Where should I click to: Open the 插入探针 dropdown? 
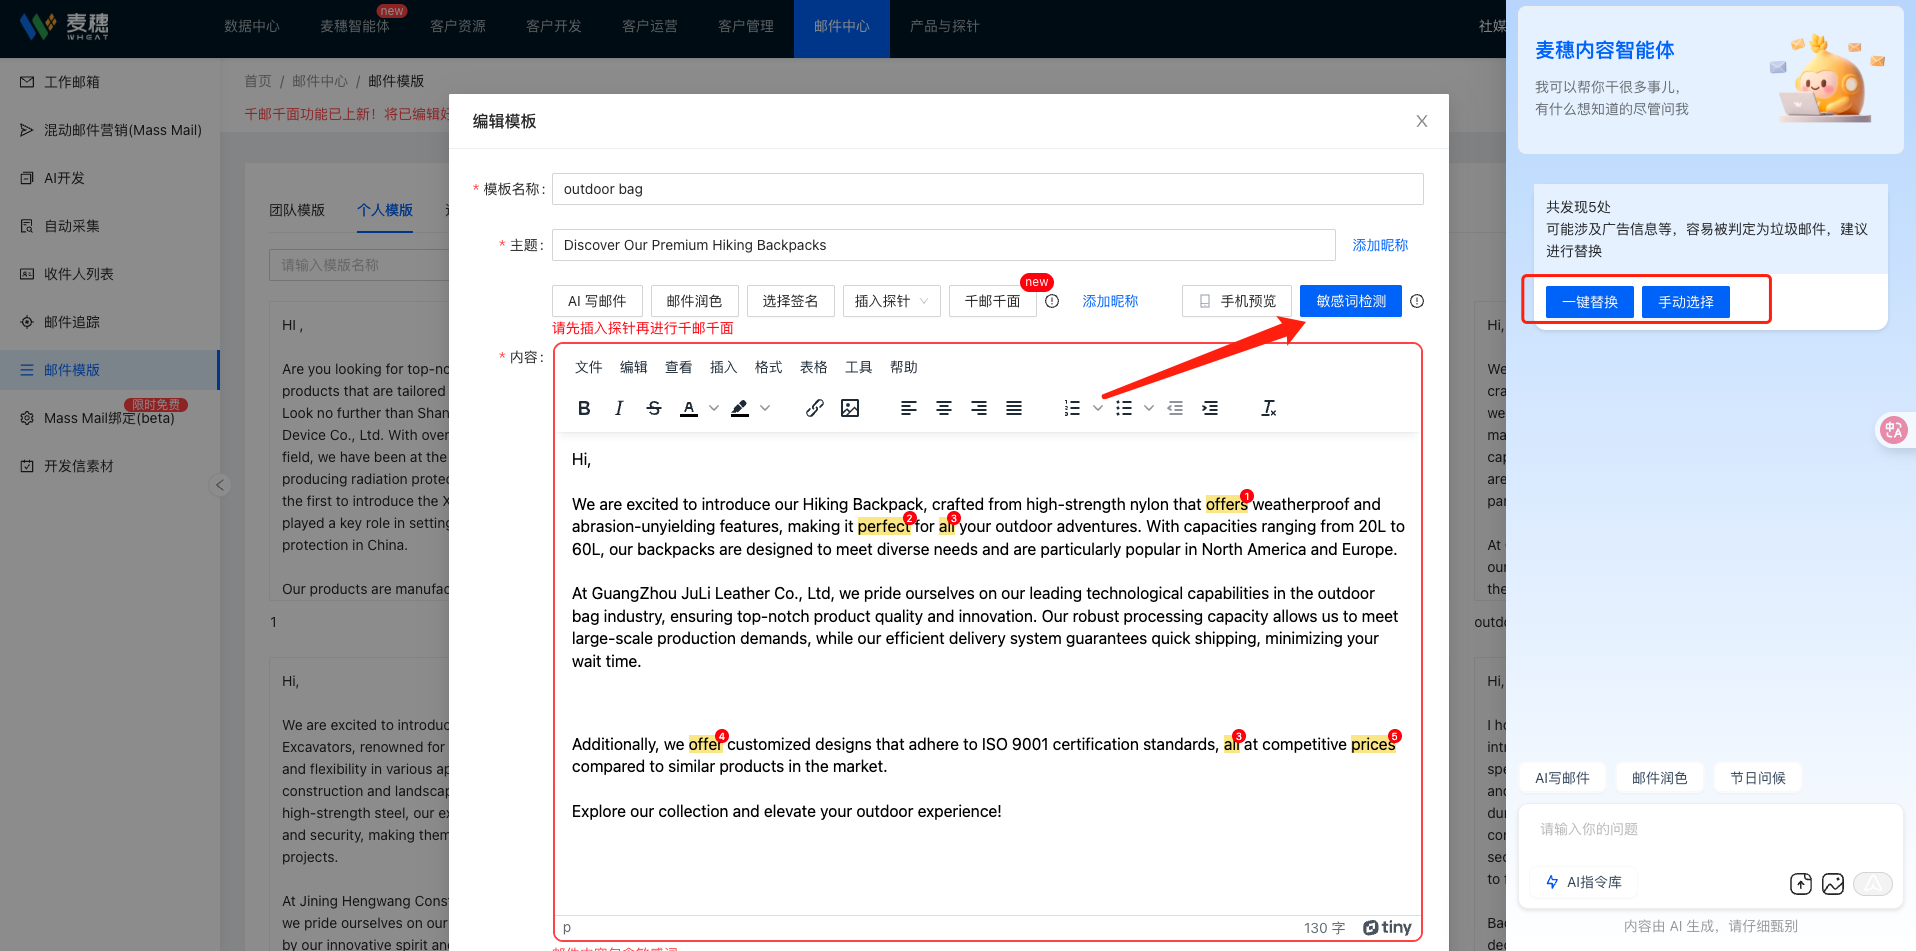892,301
